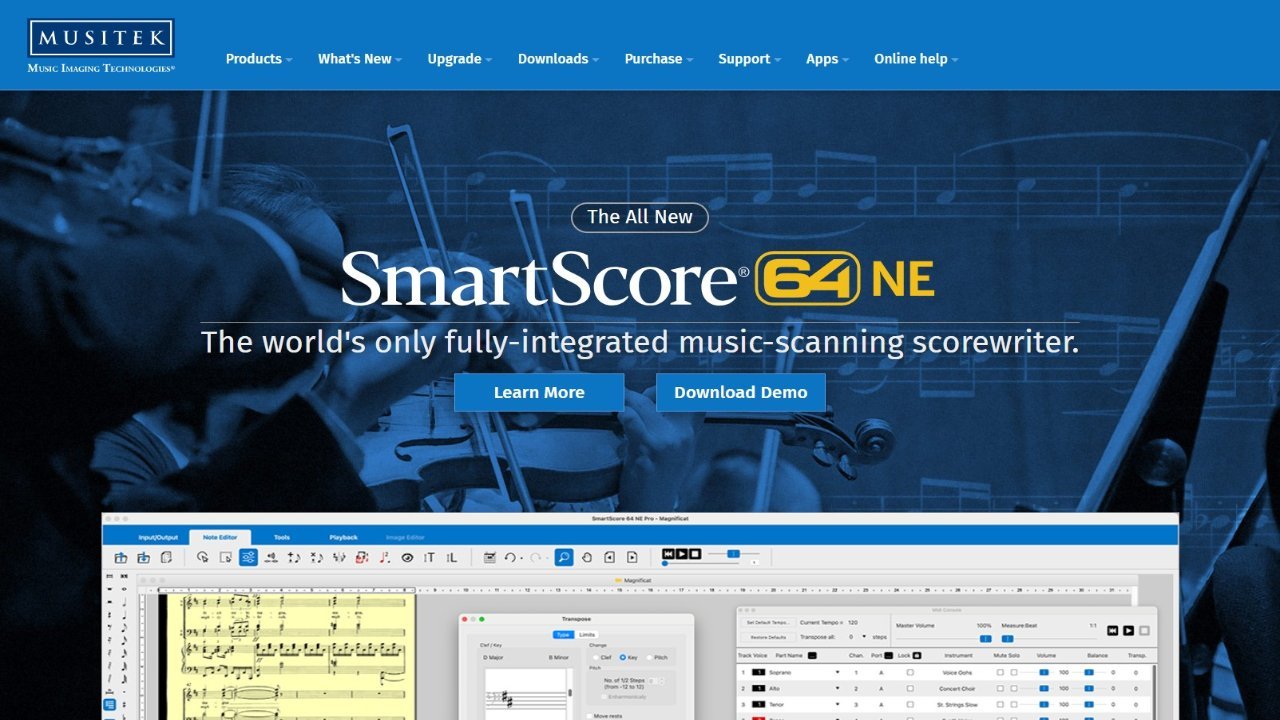The height and width of the screenshot is (720, 1280).
Task: Tick the Move rests checkbox
Action: [x=589, y=716]
